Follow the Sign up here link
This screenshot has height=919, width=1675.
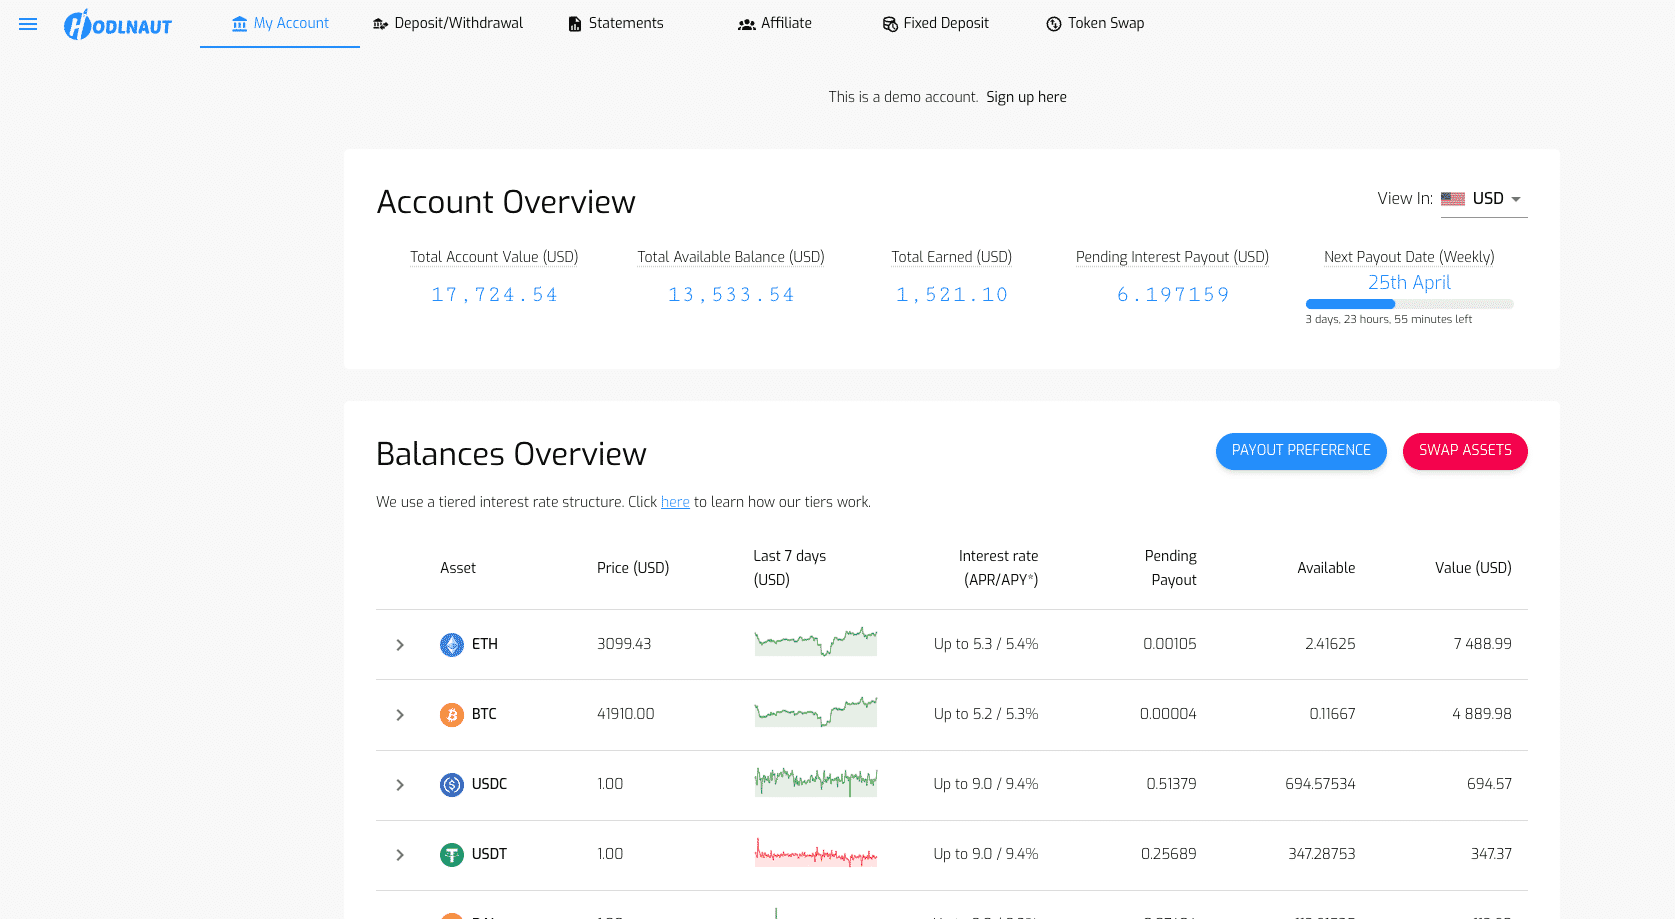pos(1026,97)
